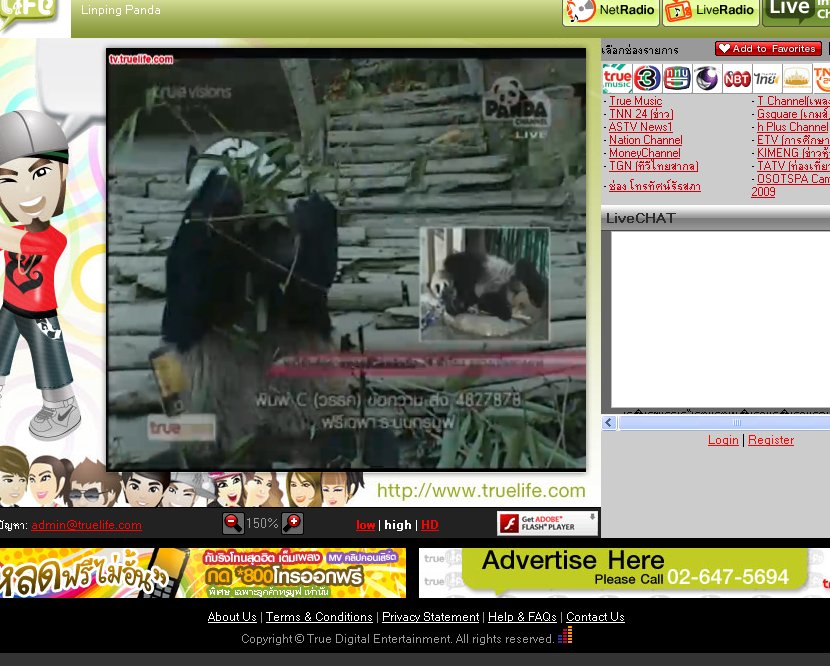Viewport: 830px width, 666px height.
Task: Select the True Music channel logo icon
Action: click(x=617, y=78)
